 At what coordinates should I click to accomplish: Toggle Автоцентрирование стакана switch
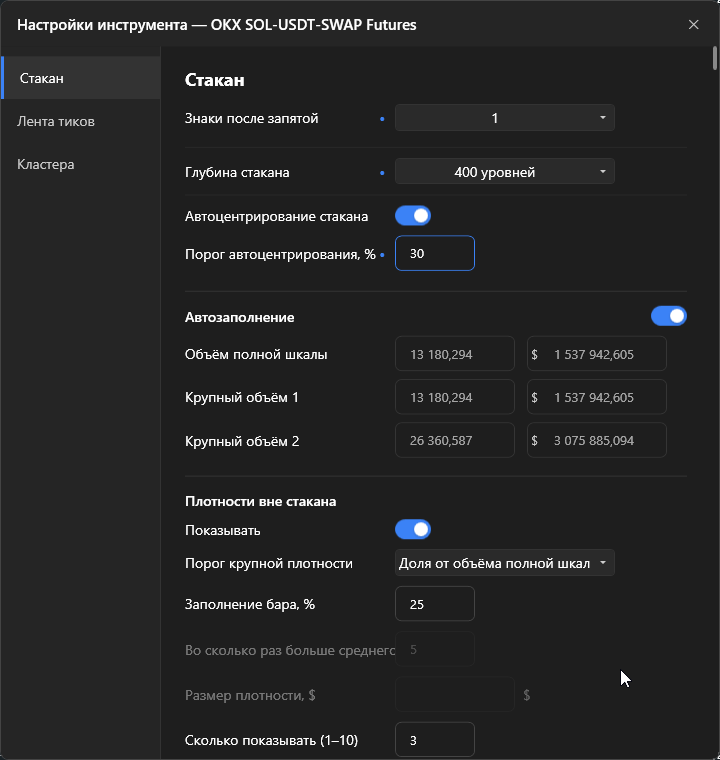(413, 216)
